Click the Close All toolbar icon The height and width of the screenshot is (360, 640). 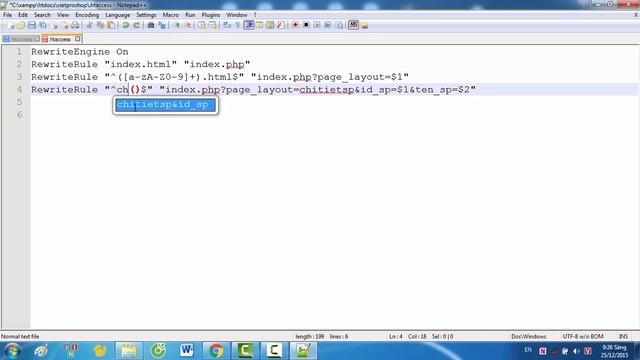(x=64, y=25)
